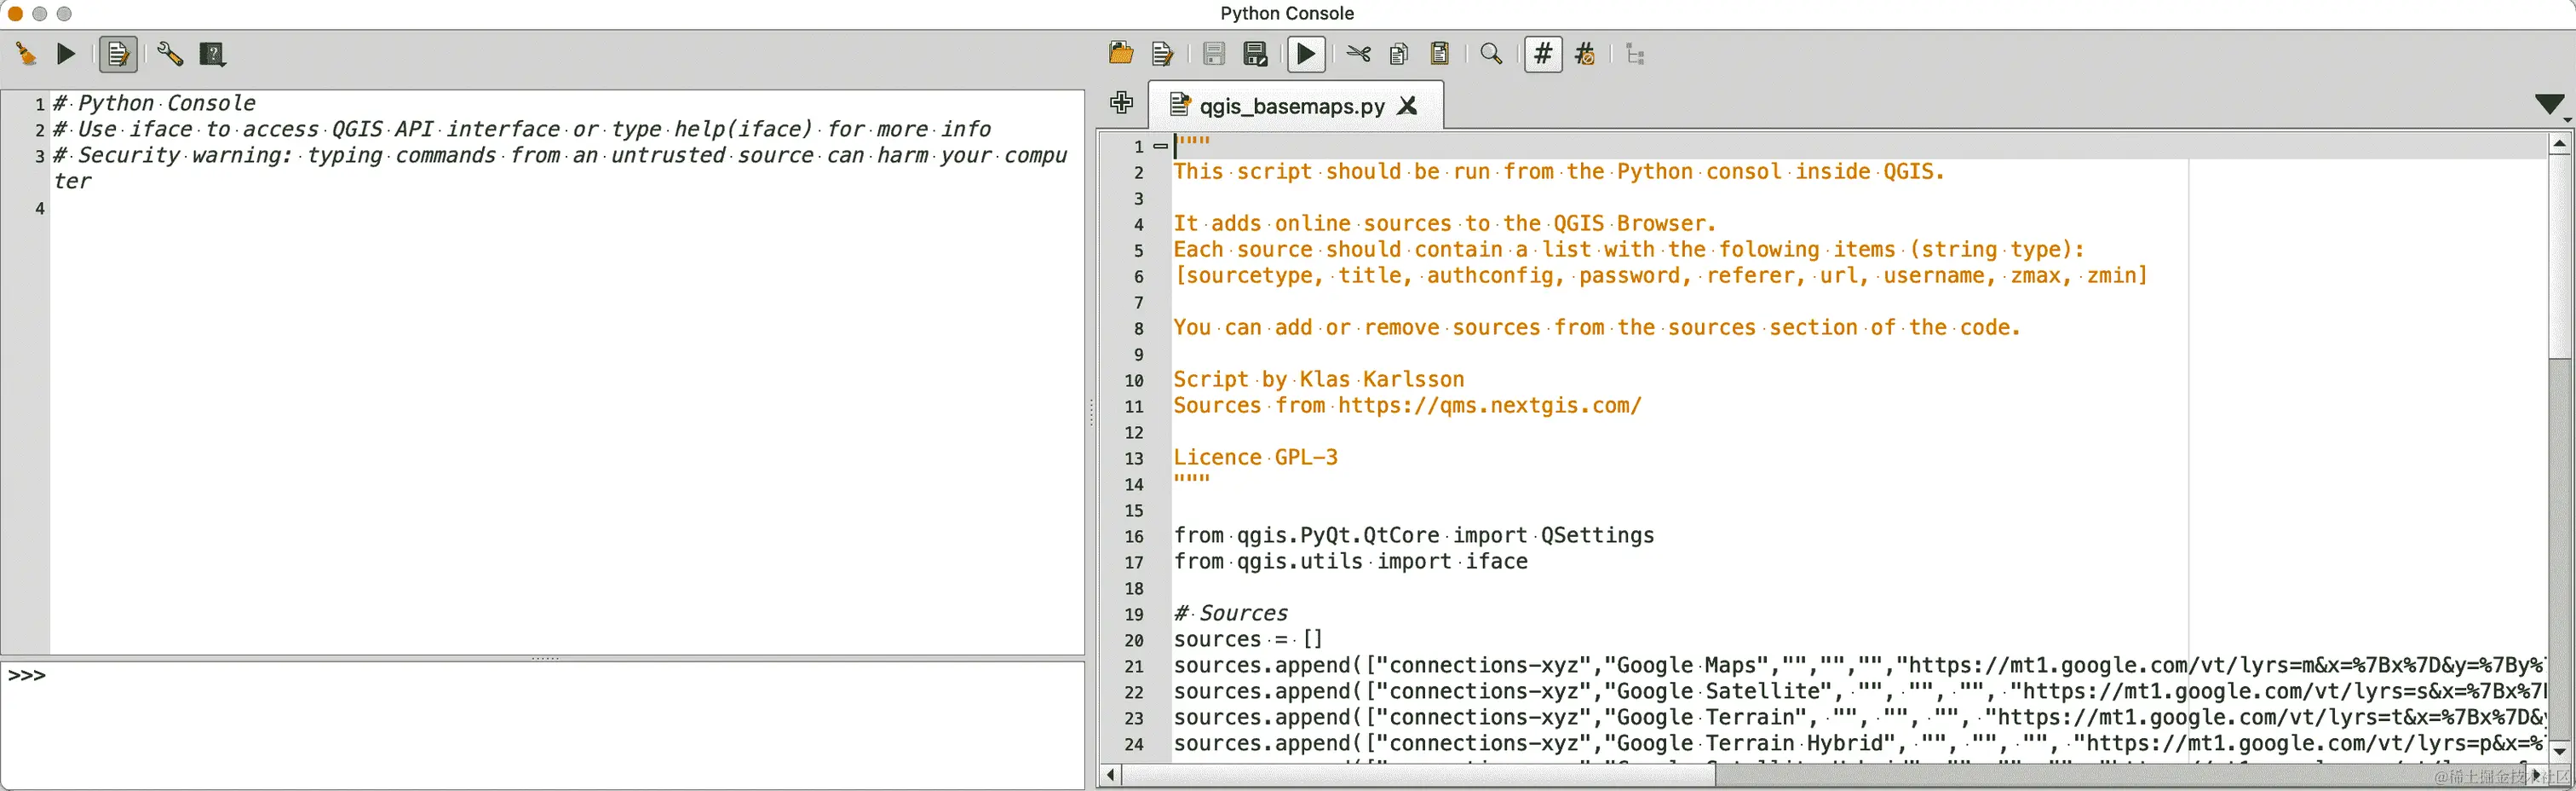
Task: Click the greyed-out Save script icon
Action: (x=1214, y=54)
